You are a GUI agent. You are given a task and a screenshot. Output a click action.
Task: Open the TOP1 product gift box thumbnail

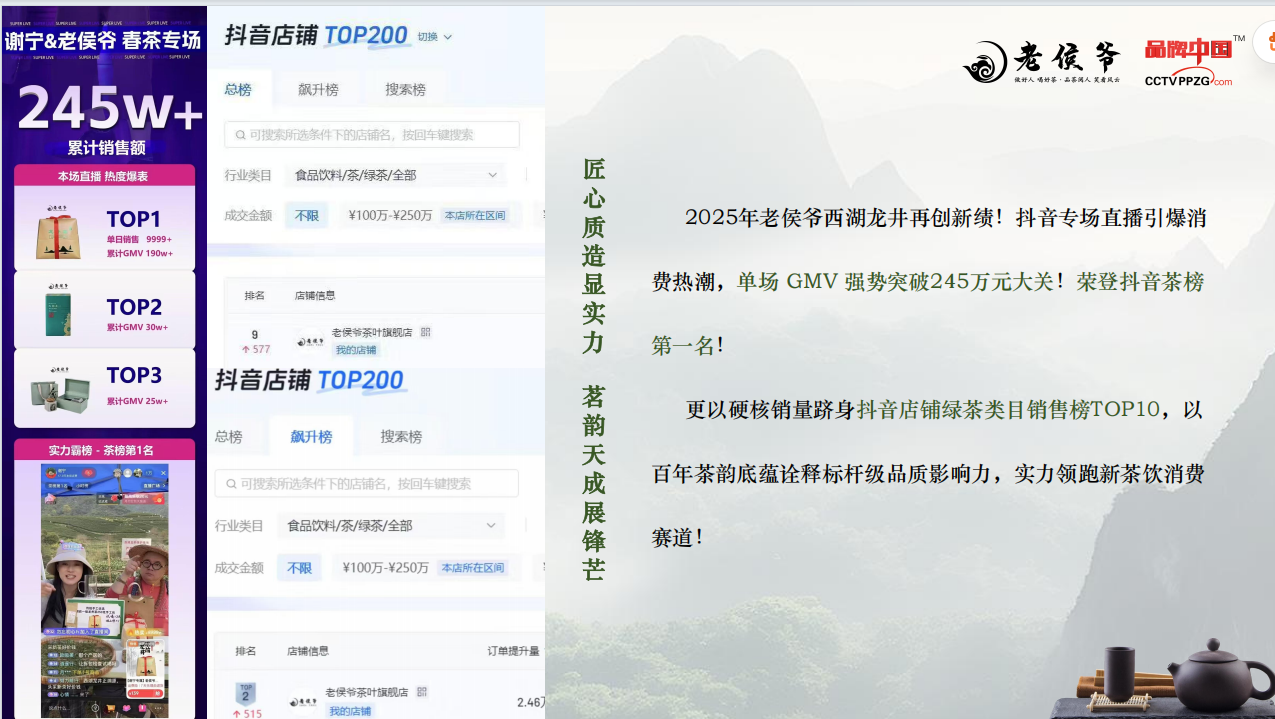[x=57, y=233]
